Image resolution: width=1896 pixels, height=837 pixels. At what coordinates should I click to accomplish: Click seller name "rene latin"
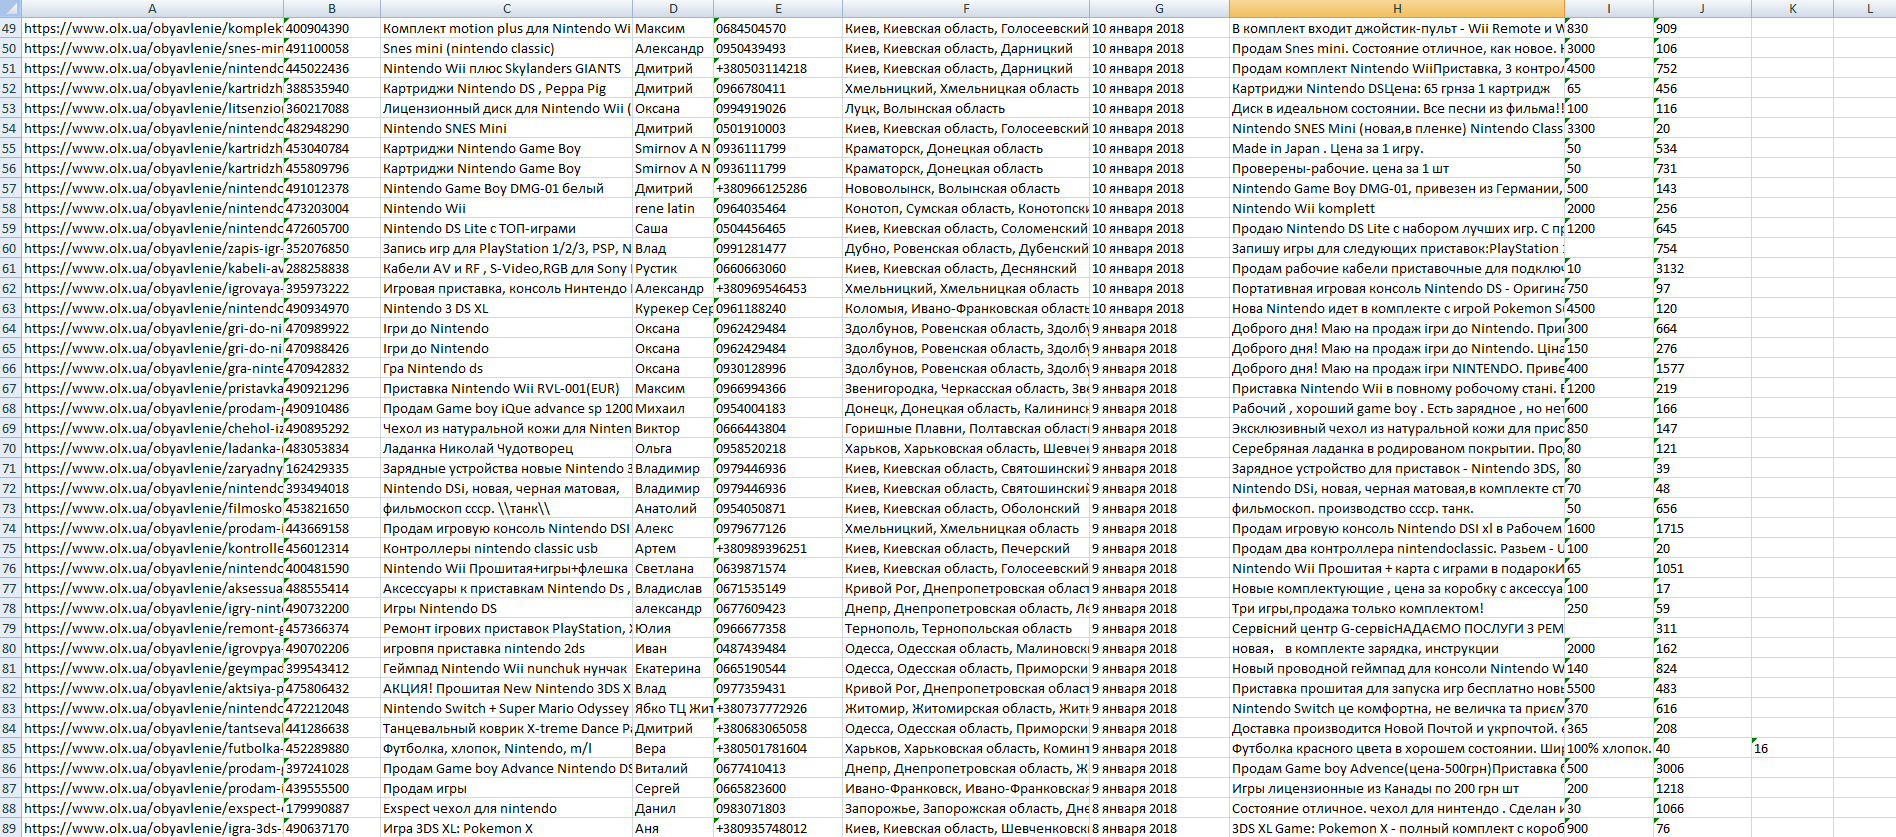673,208
